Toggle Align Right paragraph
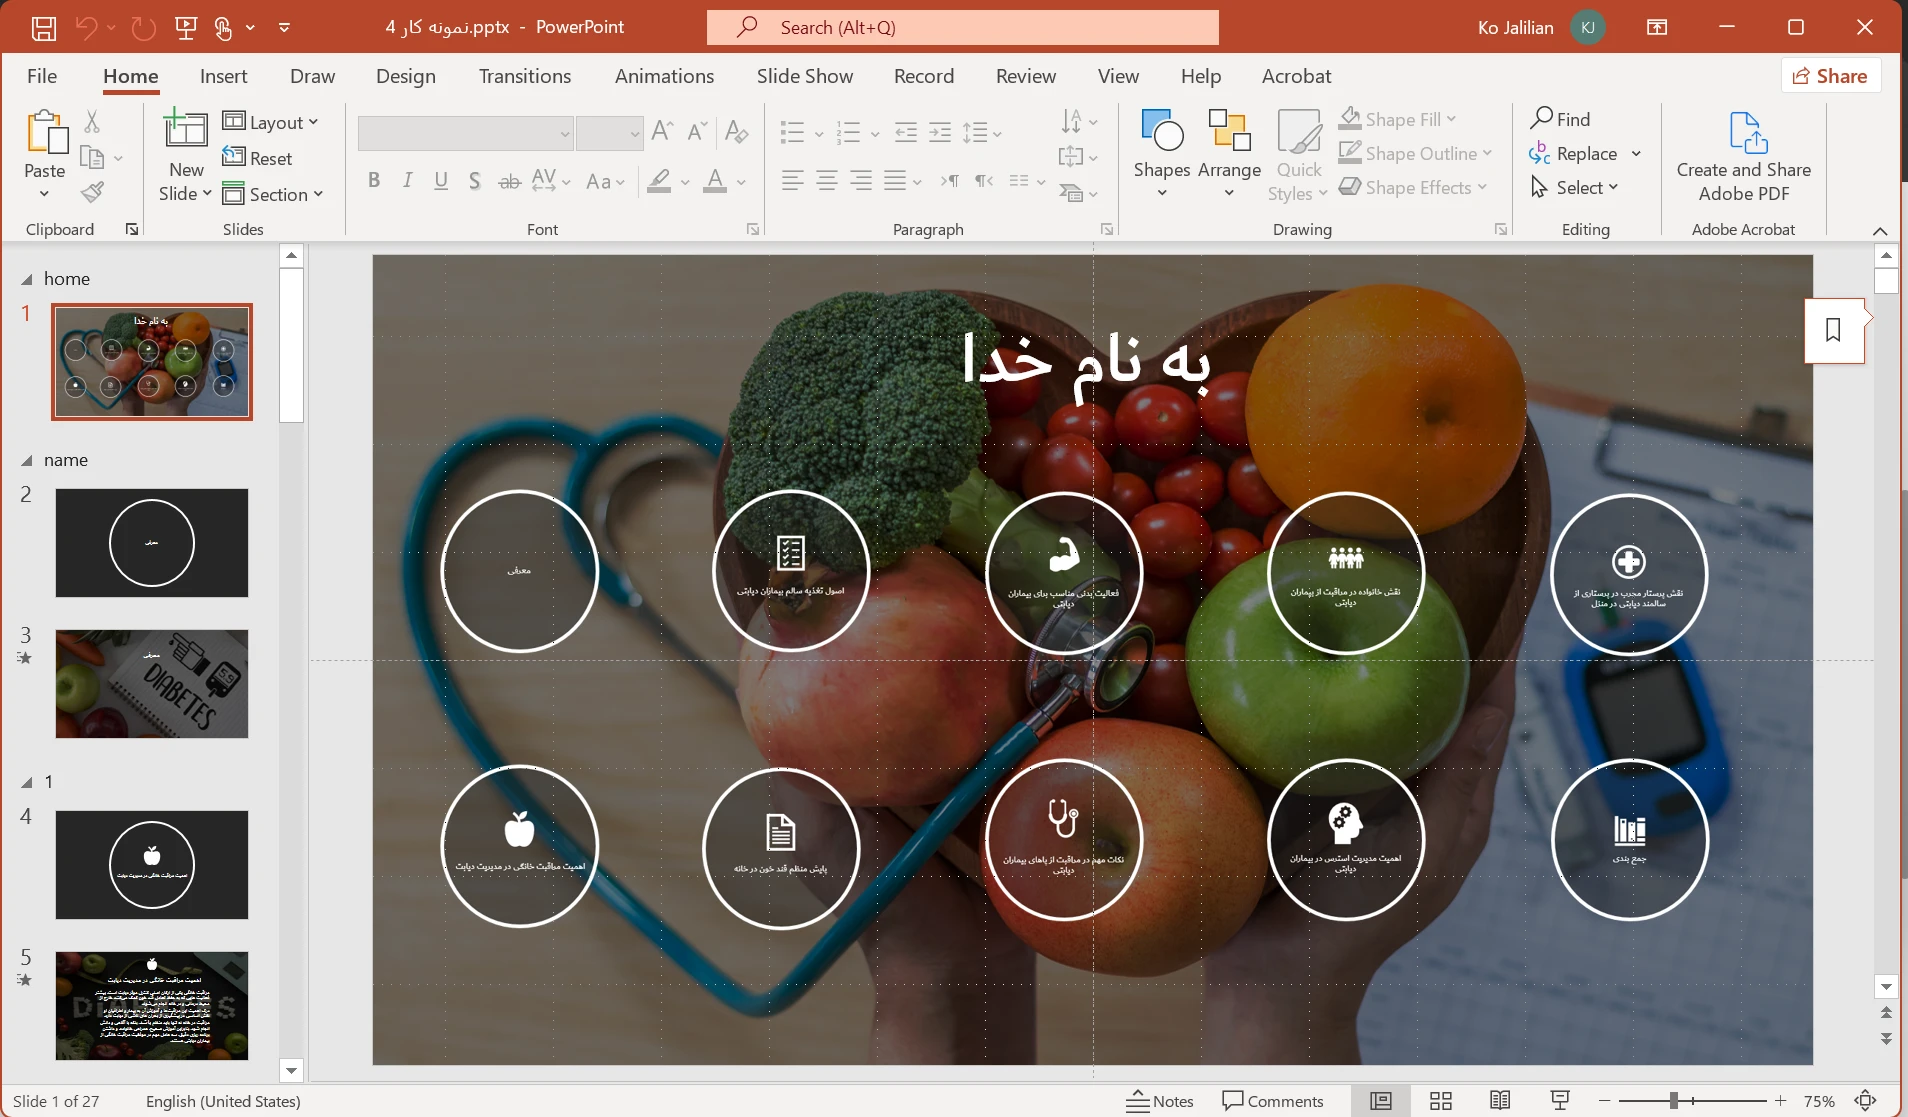Viewport: 1908px width, 1117px height. (861, 181)
